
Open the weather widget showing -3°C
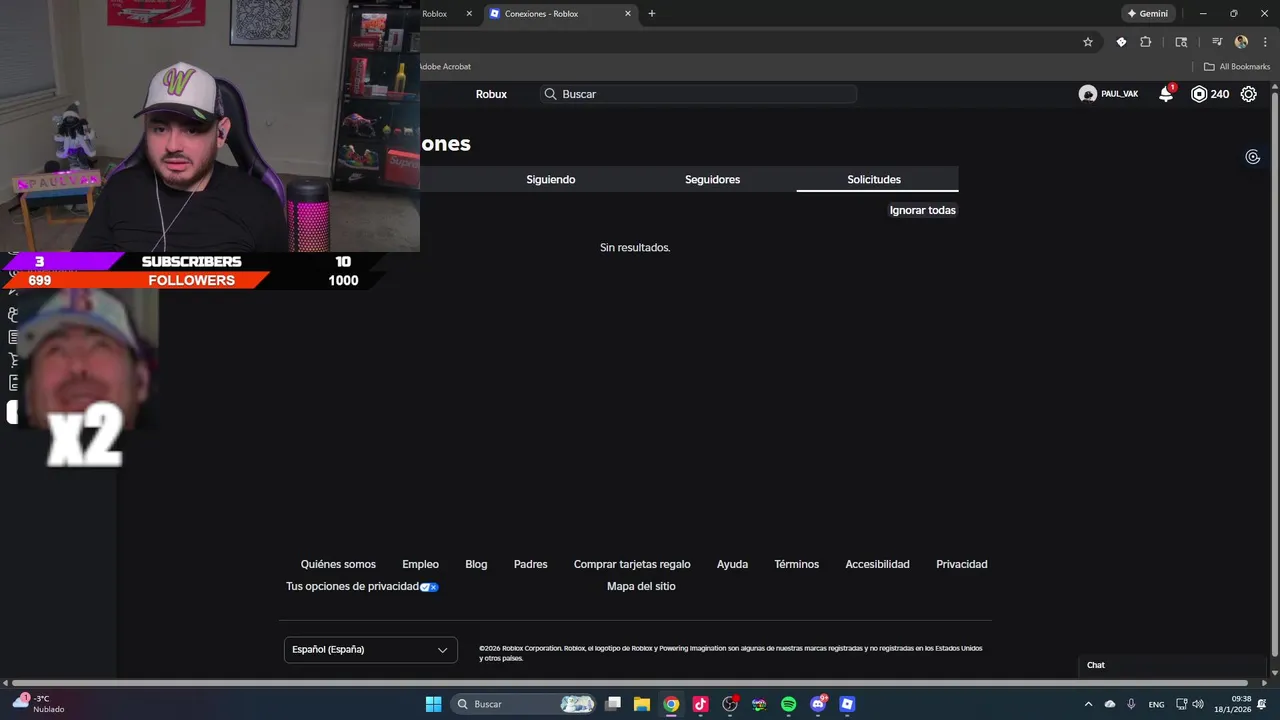click(x=40, y=704)
